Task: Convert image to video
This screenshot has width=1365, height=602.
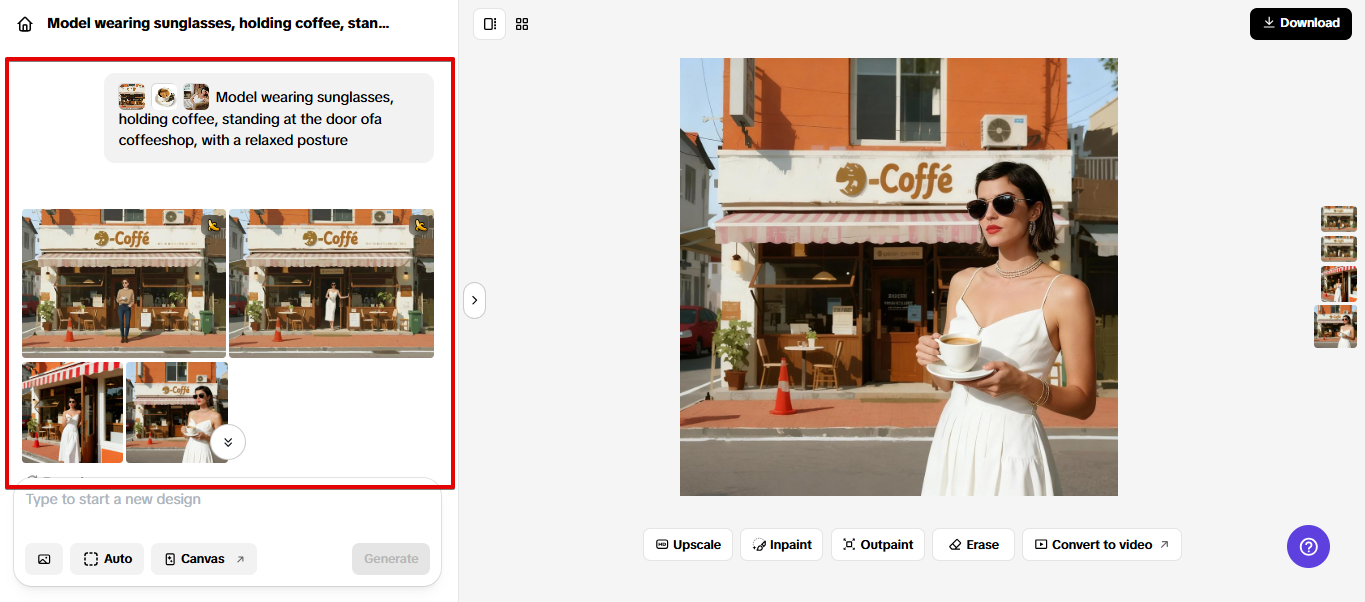Action: [x=1101, y=544]
